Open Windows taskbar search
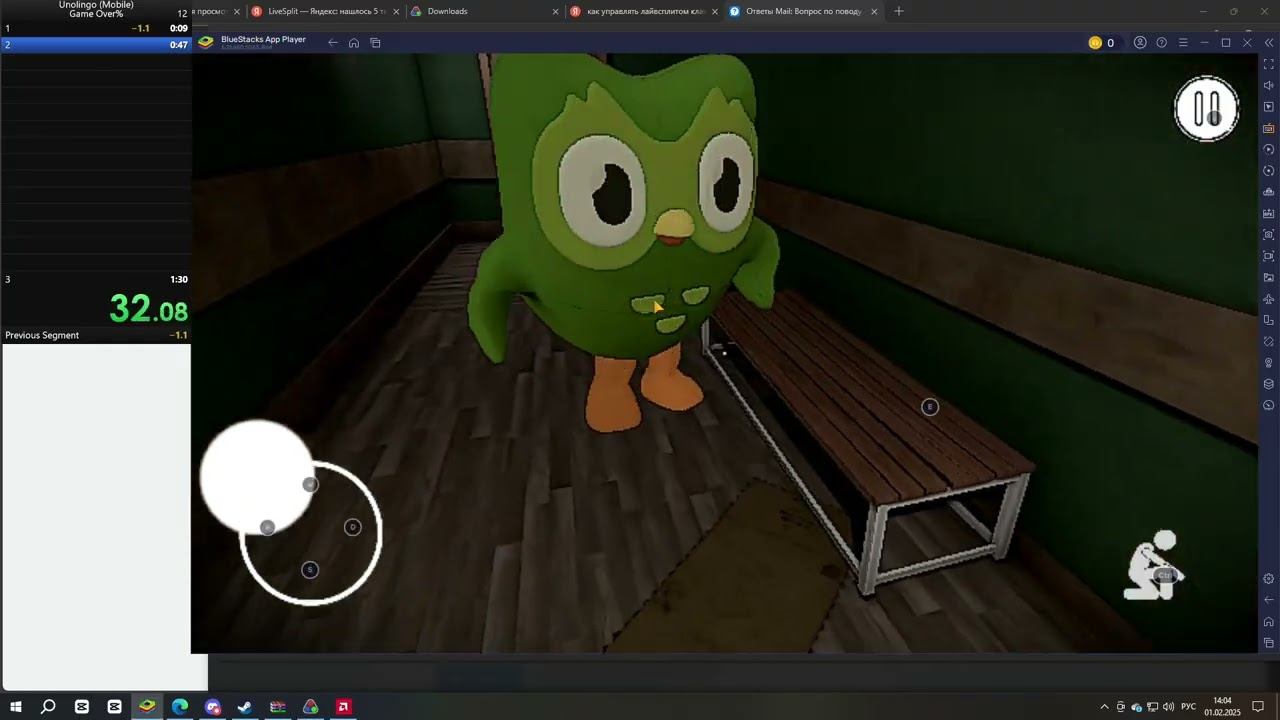 pyautogui.click(x=48, y=707)
